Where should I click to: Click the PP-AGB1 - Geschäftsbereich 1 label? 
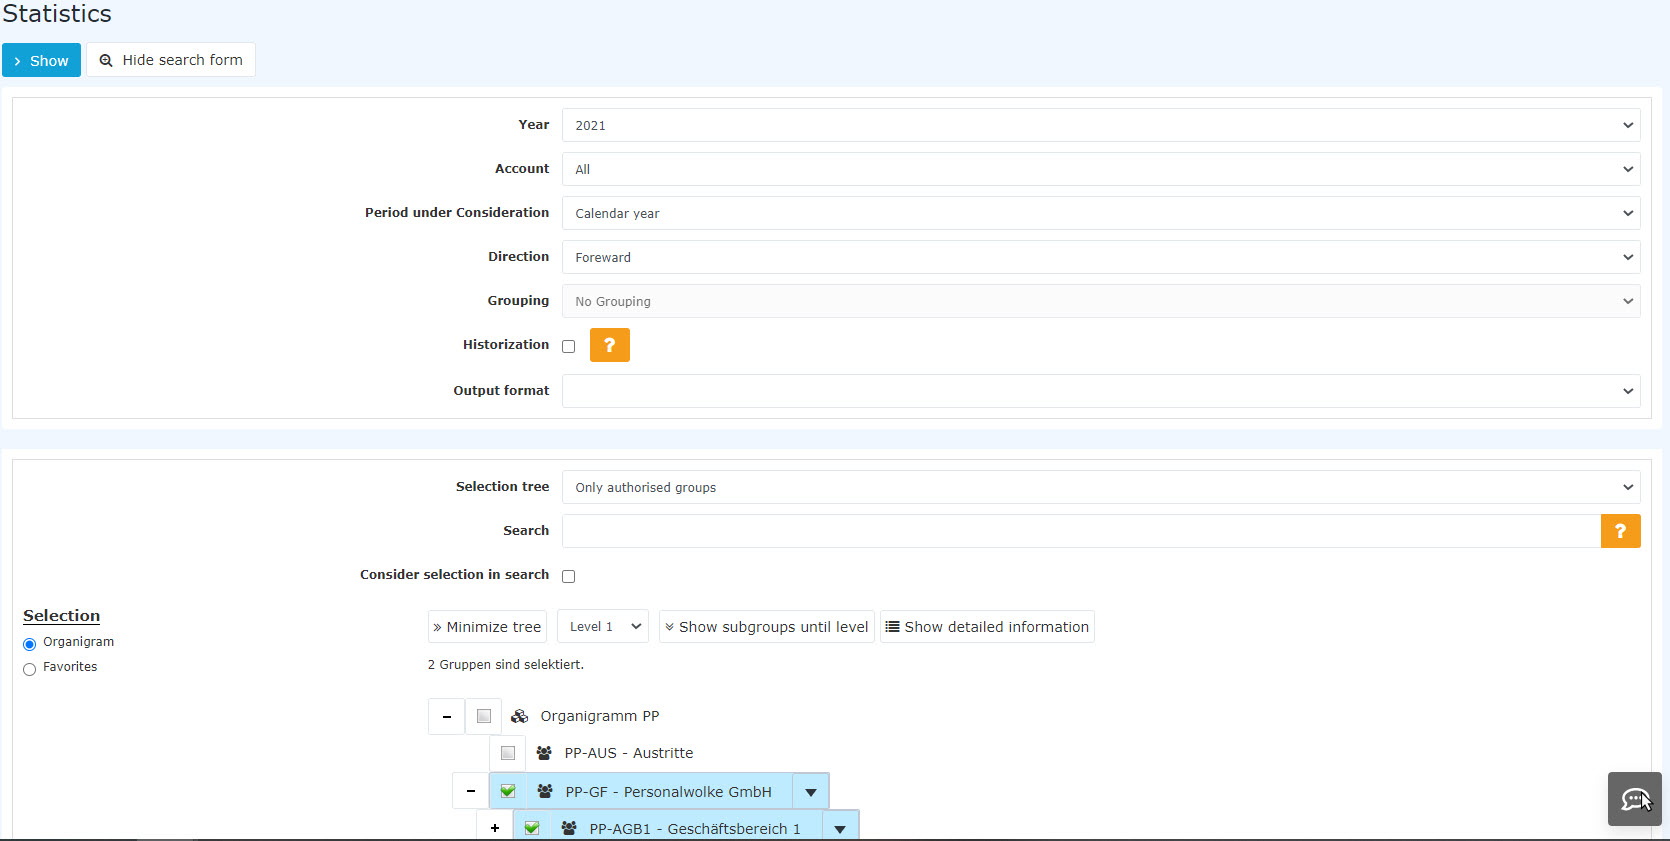(x=695, y=829)
